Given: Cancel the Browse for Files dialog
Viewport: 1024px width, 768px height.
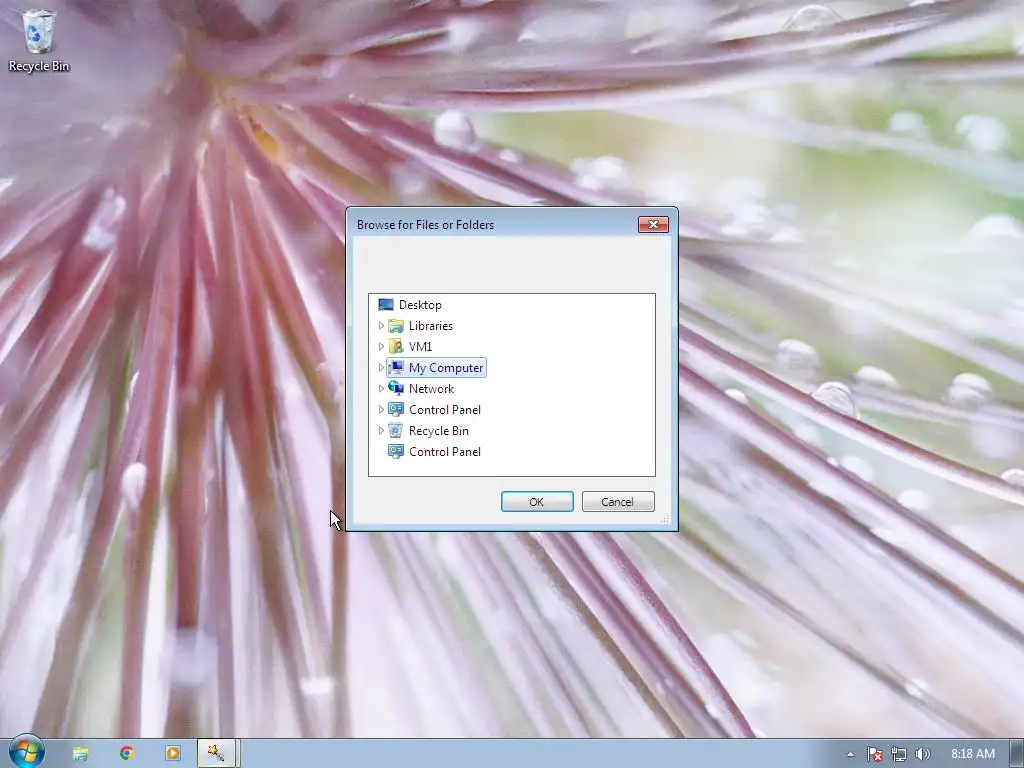Looking at the screenshot, I should pos(618,502).
